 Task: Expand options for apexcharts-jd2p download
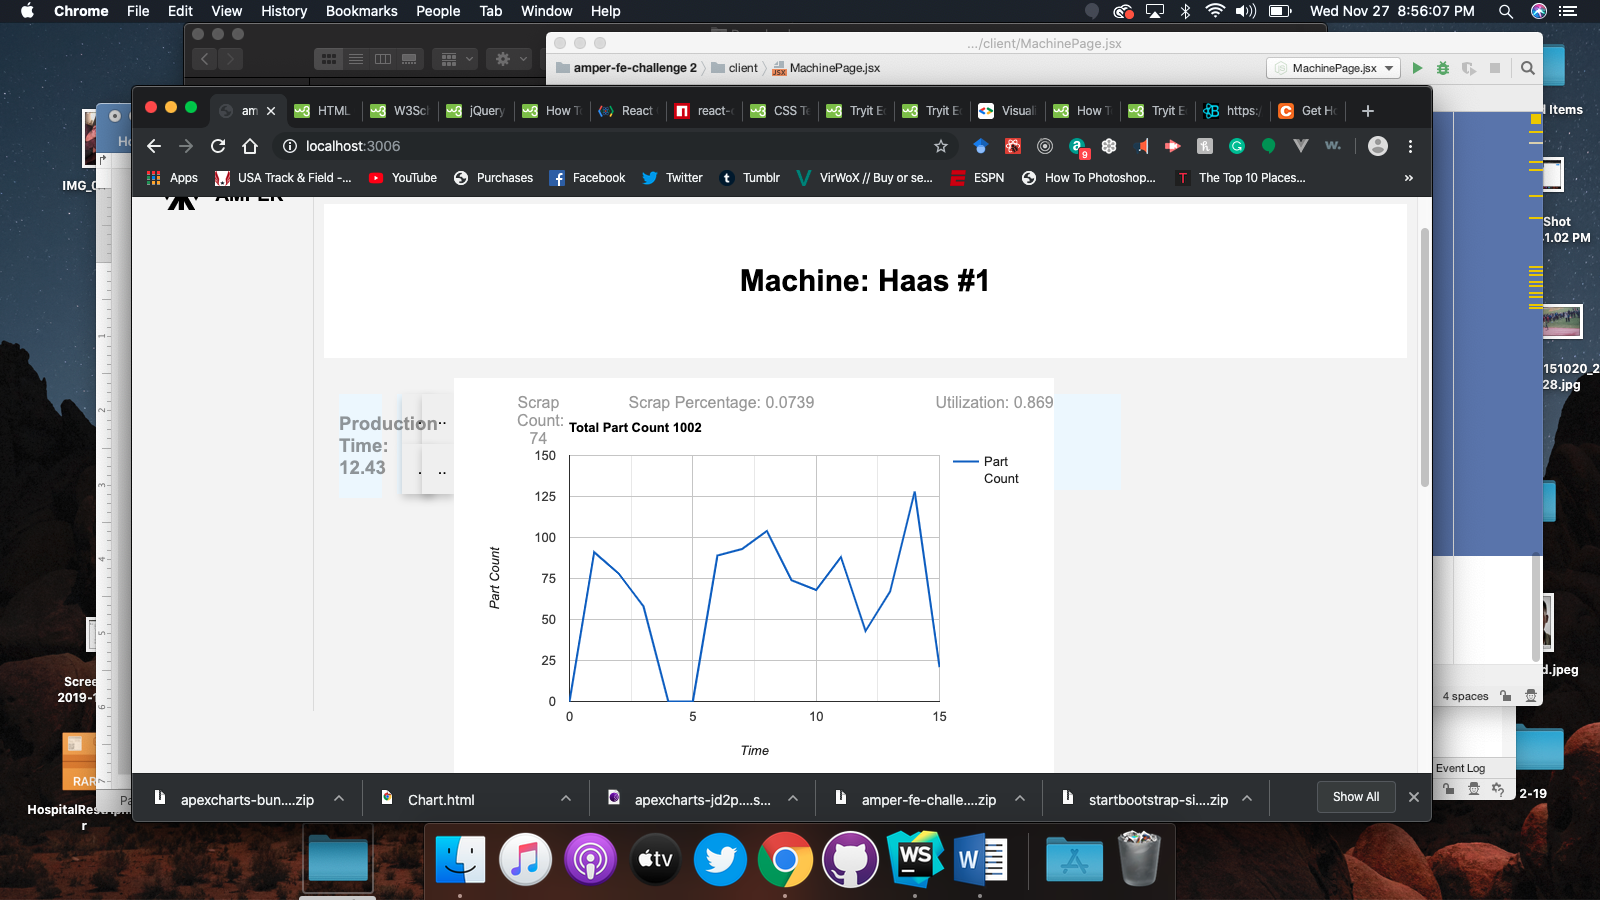tap(793, 798)
